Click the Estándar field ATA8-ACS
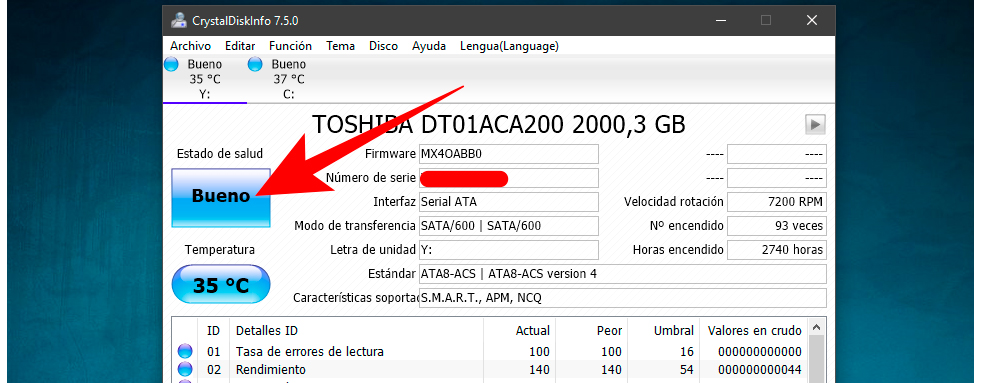This screenshot has height=383, width=982. pos(623,274)
